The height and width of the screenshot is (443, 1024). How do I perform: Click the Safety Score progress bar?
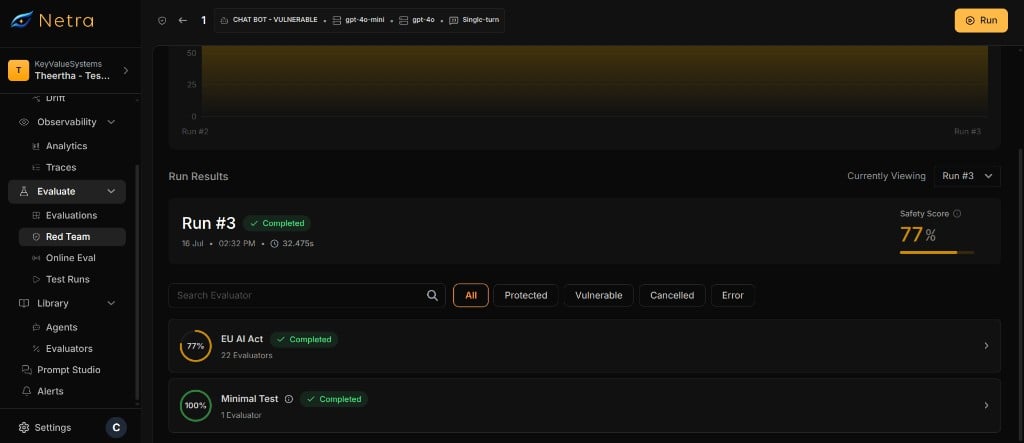936,252
